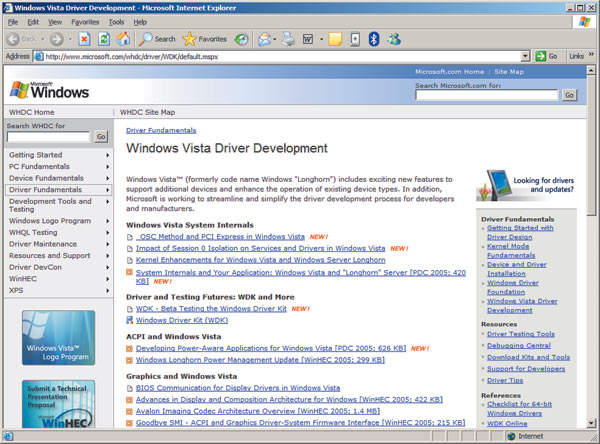Click in the Search Microsoft.com input field
This screenshot has width=600, height=444.
point(487,95)
